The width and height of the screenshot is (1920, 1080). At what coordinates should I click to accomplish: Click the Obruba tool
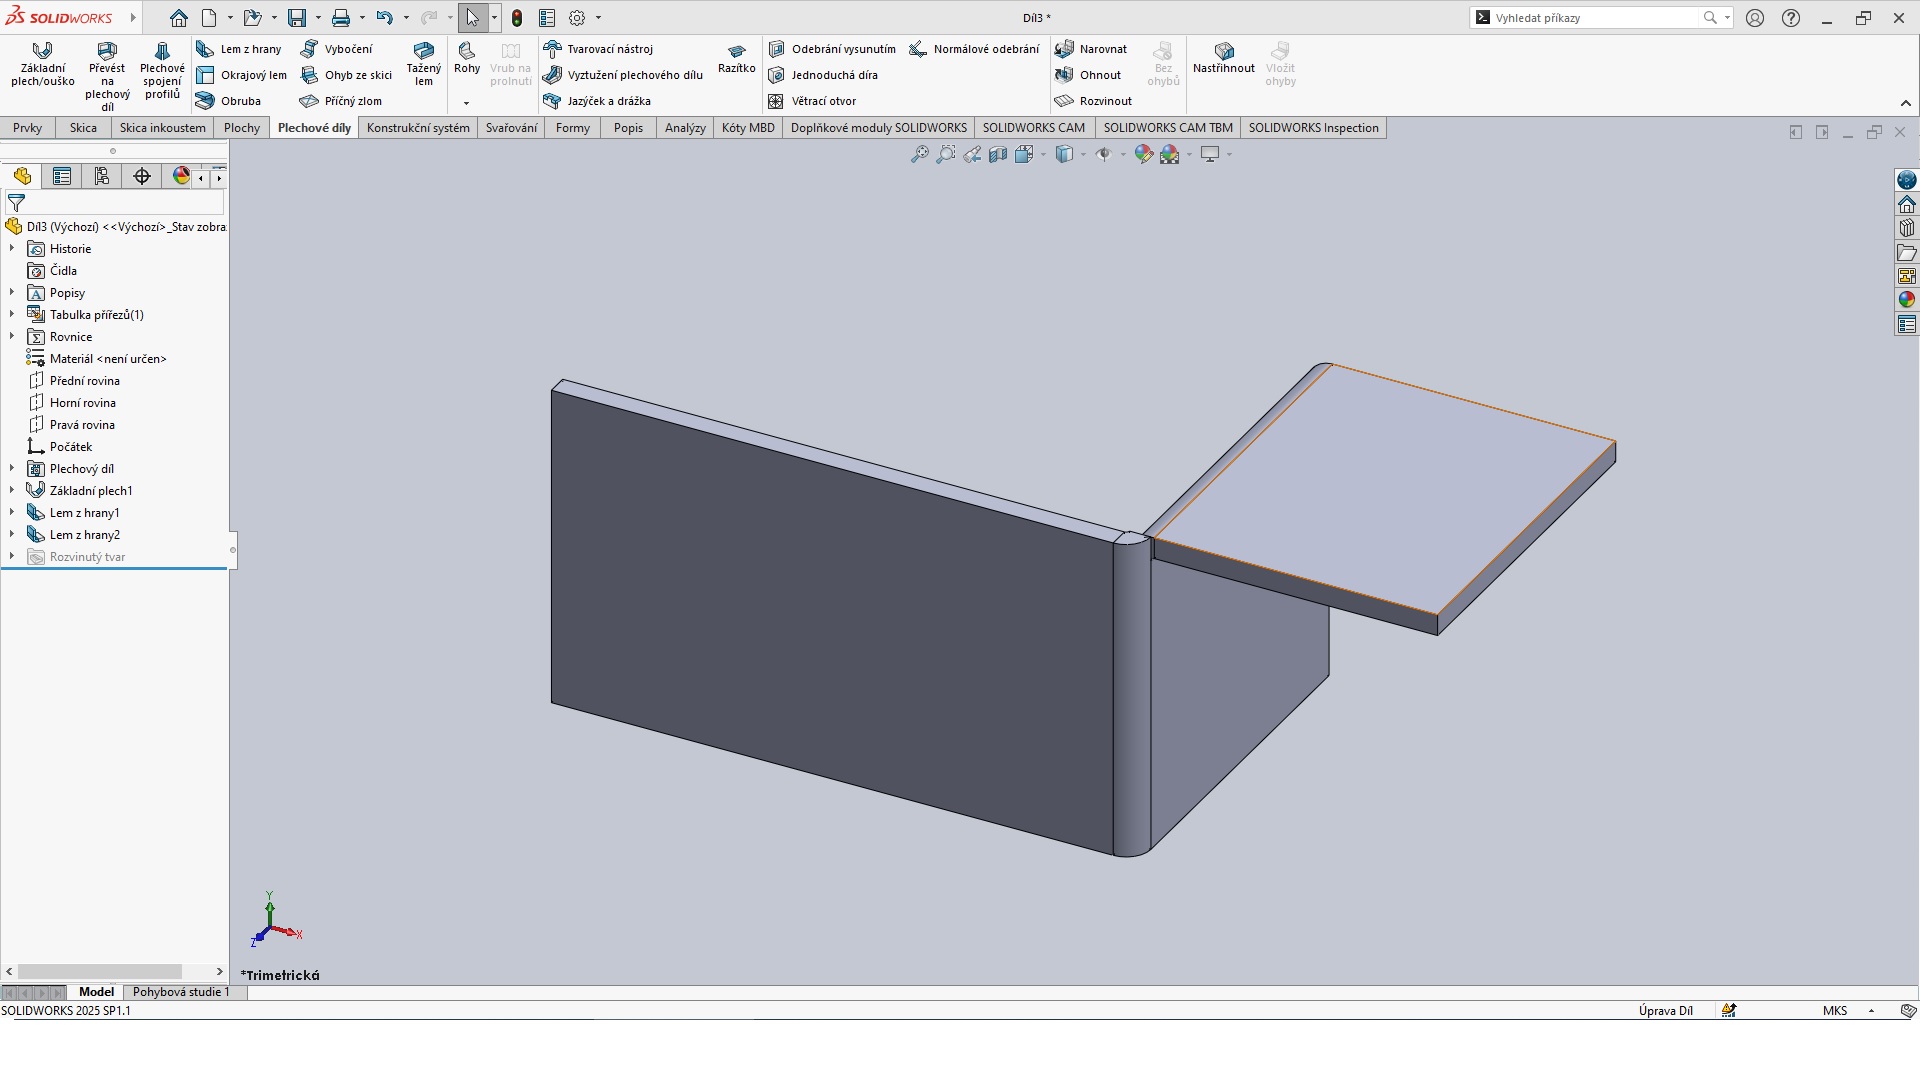(x=228, y=101)
